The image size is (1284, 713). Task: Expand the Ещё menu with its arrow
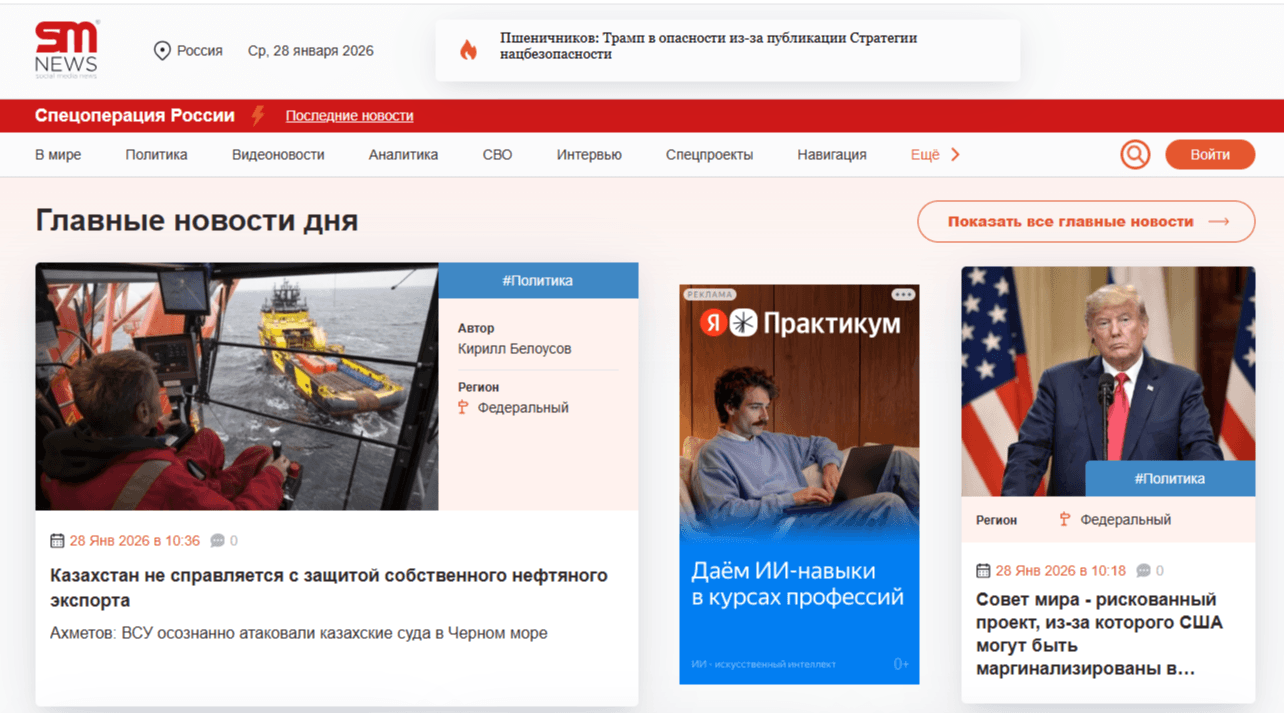pyautogui.click(x=953, y=155)
